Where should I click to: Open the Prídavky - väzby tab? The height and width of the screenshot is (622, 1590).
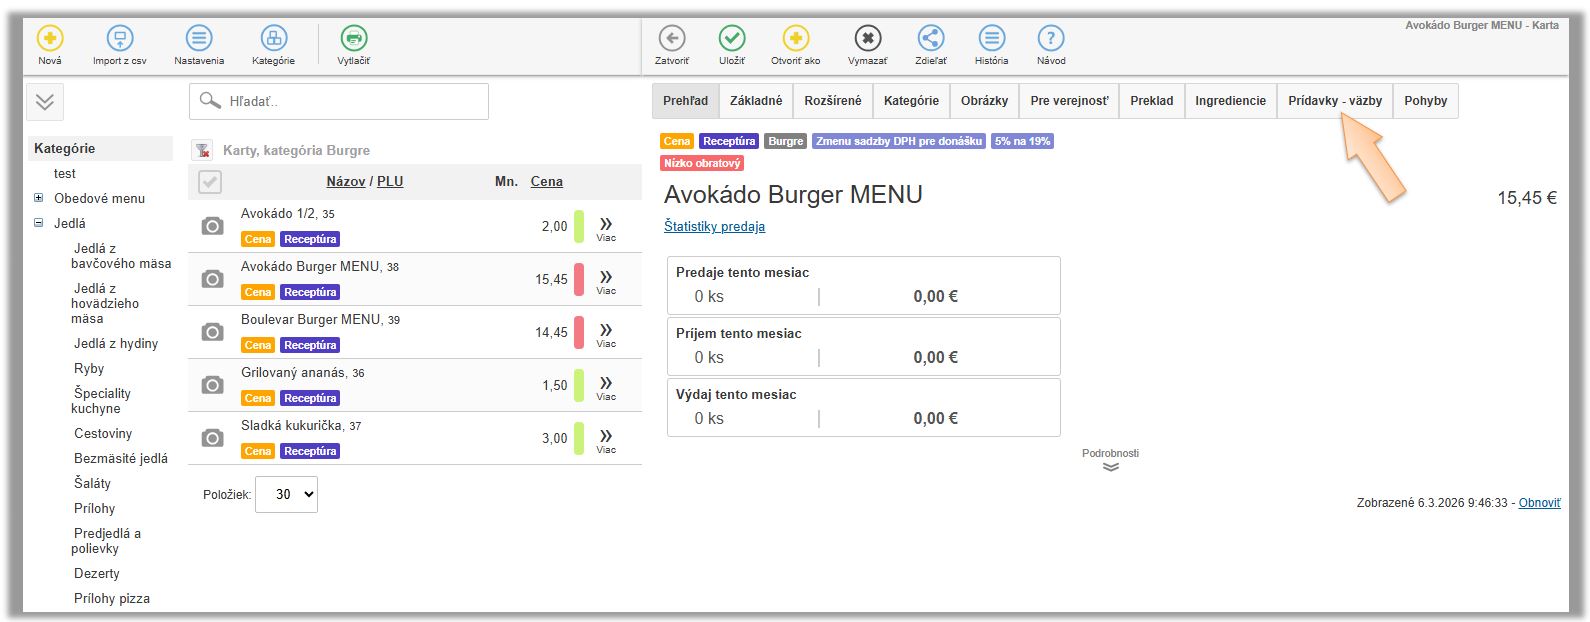(1334, 101)
